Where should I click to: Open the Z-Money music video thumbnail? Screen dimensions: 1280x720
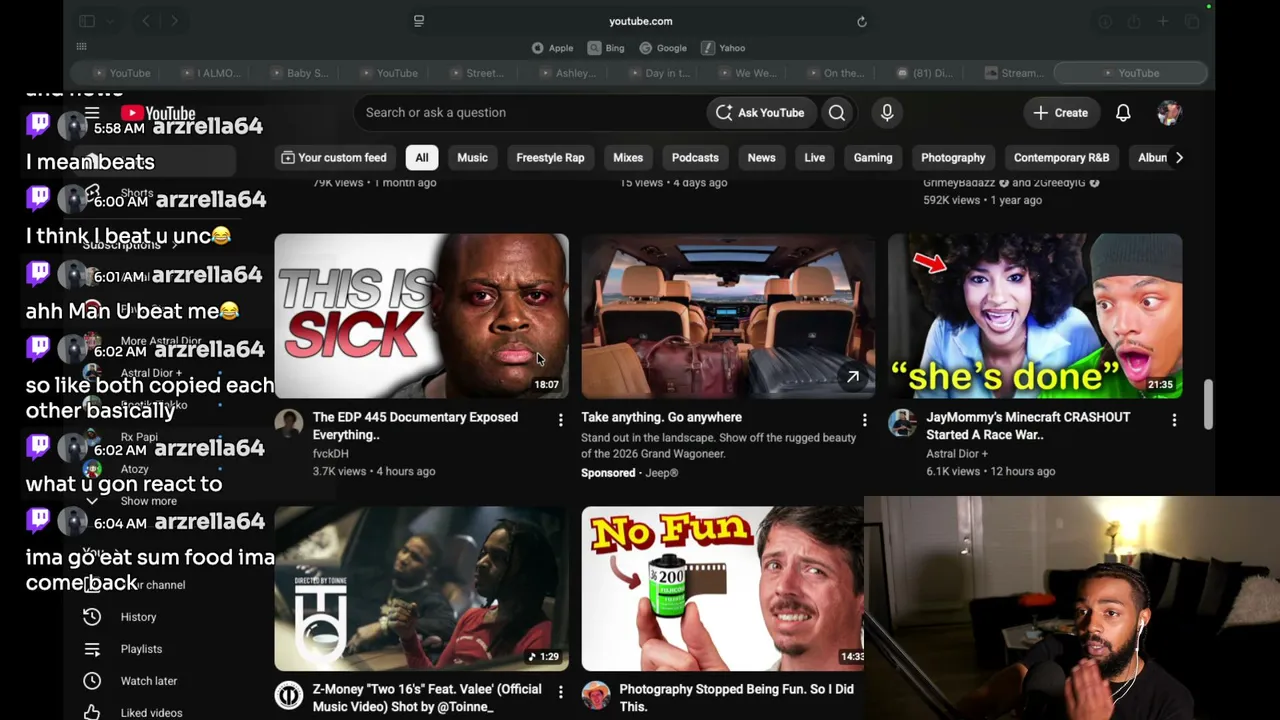pos(422,588)
